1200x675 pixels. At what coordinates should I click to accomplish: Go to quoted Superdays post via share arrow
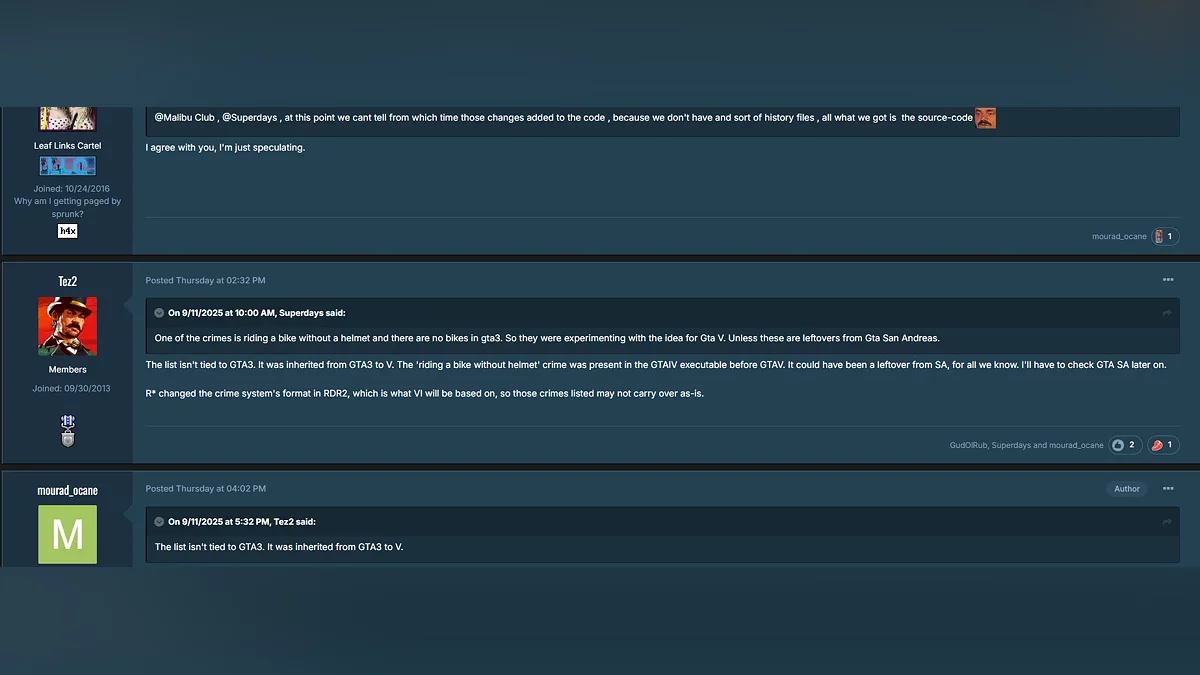1166,313
